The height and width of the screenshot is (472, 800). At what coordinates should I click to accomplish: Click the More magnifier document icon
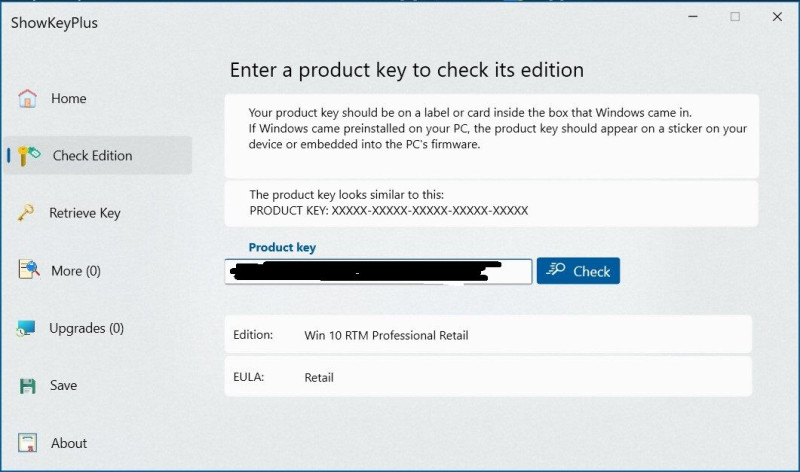click(29, 269)
